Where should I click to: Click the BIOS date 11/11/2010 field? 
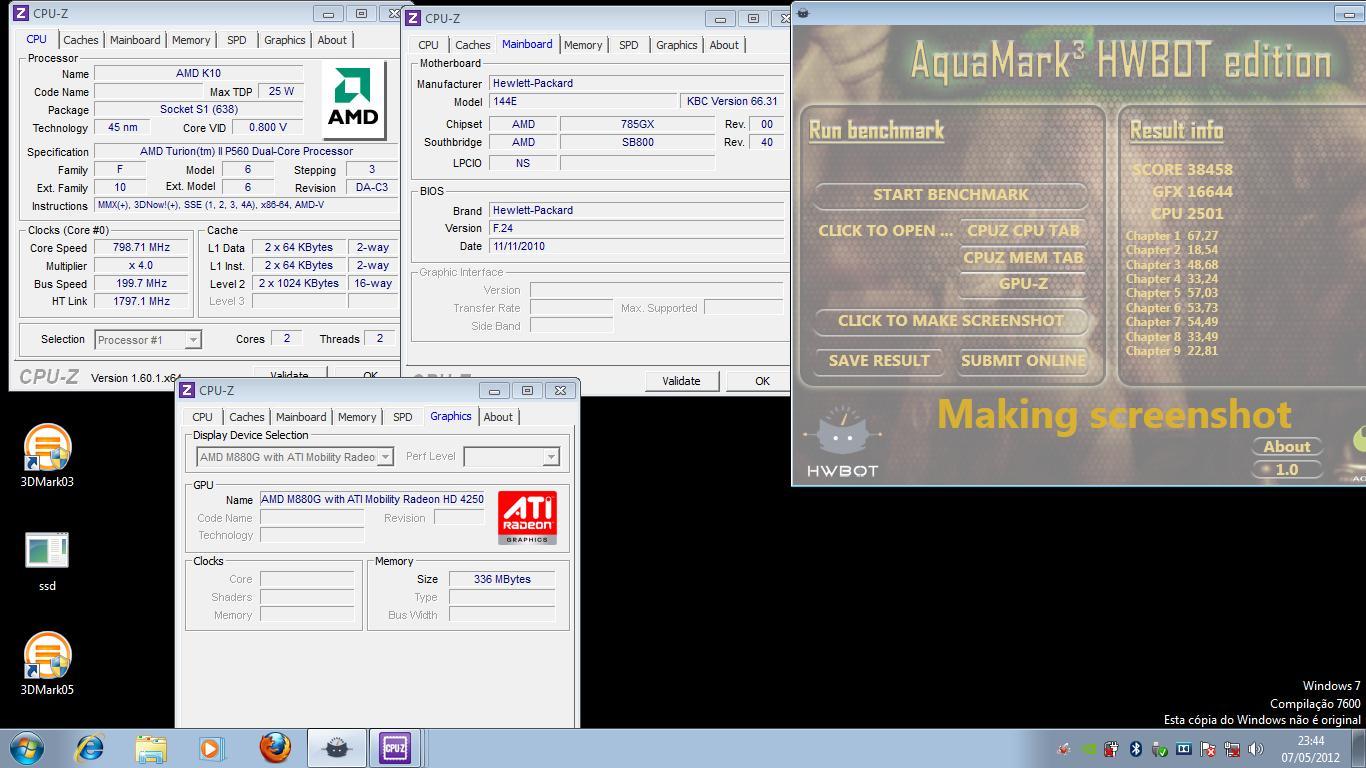(x=637, y=247)
